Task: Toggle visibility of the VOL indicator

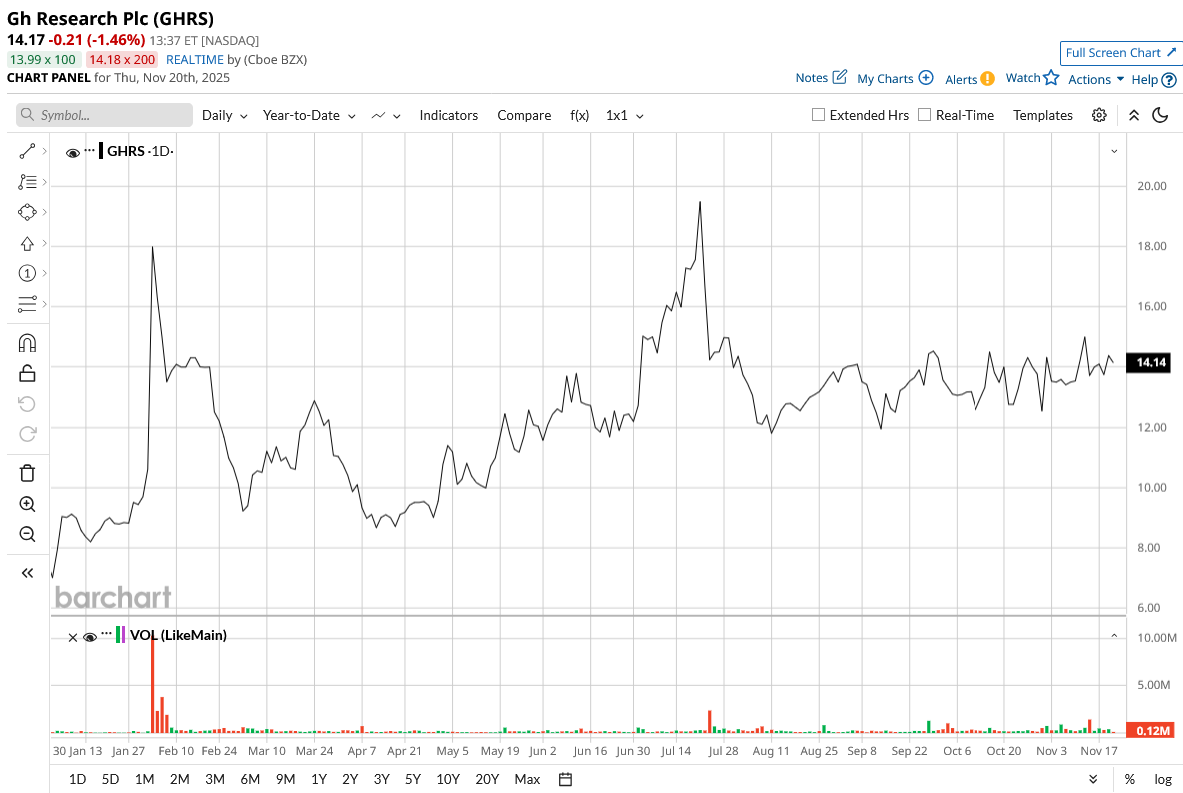Action: [90, 637]
